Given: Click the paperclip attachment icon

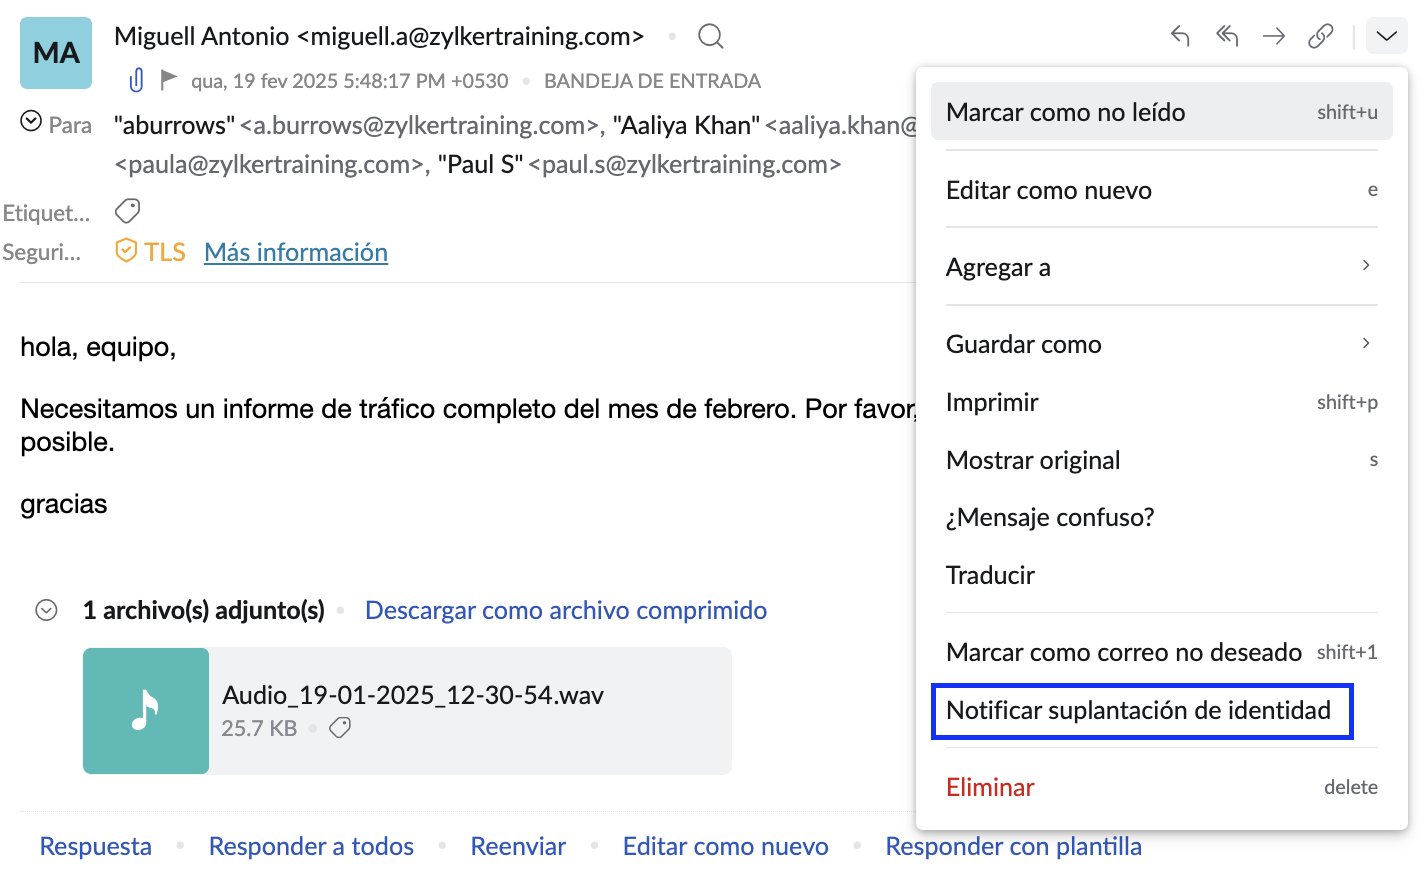Looking at the screenshot, I should (137, 80).
